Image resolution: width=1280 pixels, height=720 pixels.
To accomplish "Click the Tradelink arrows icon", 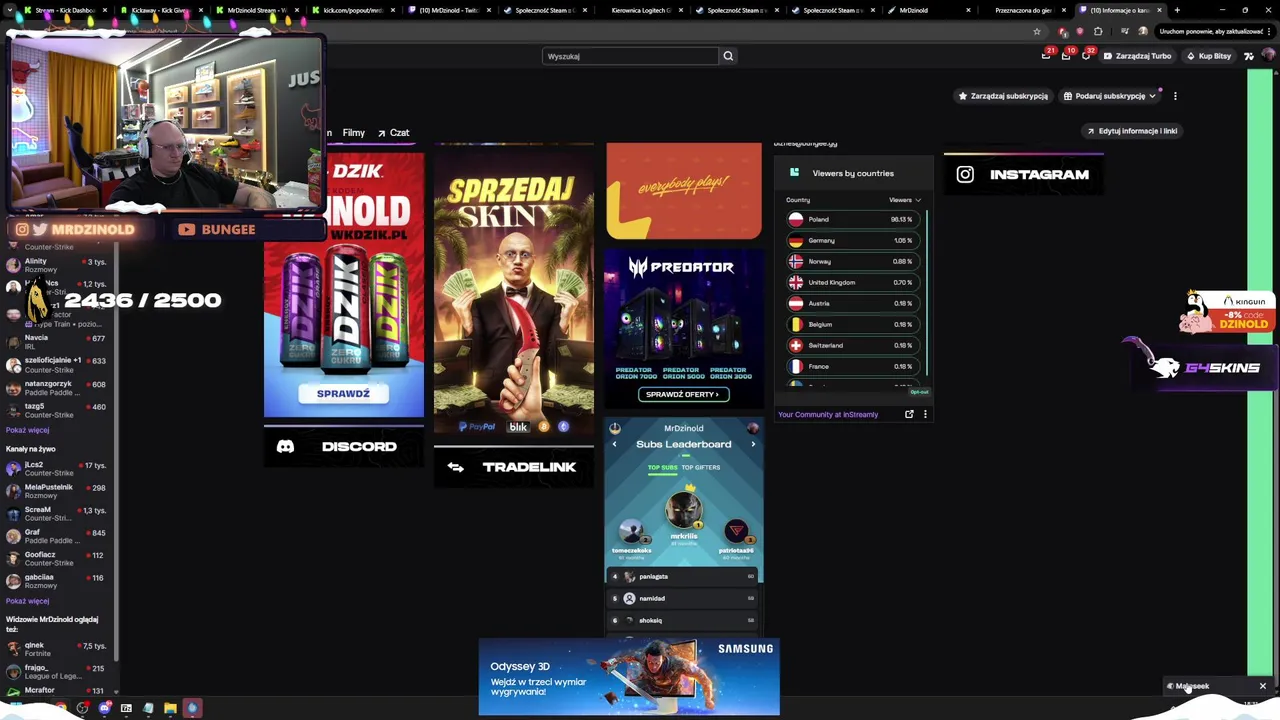I will point(455,467).
